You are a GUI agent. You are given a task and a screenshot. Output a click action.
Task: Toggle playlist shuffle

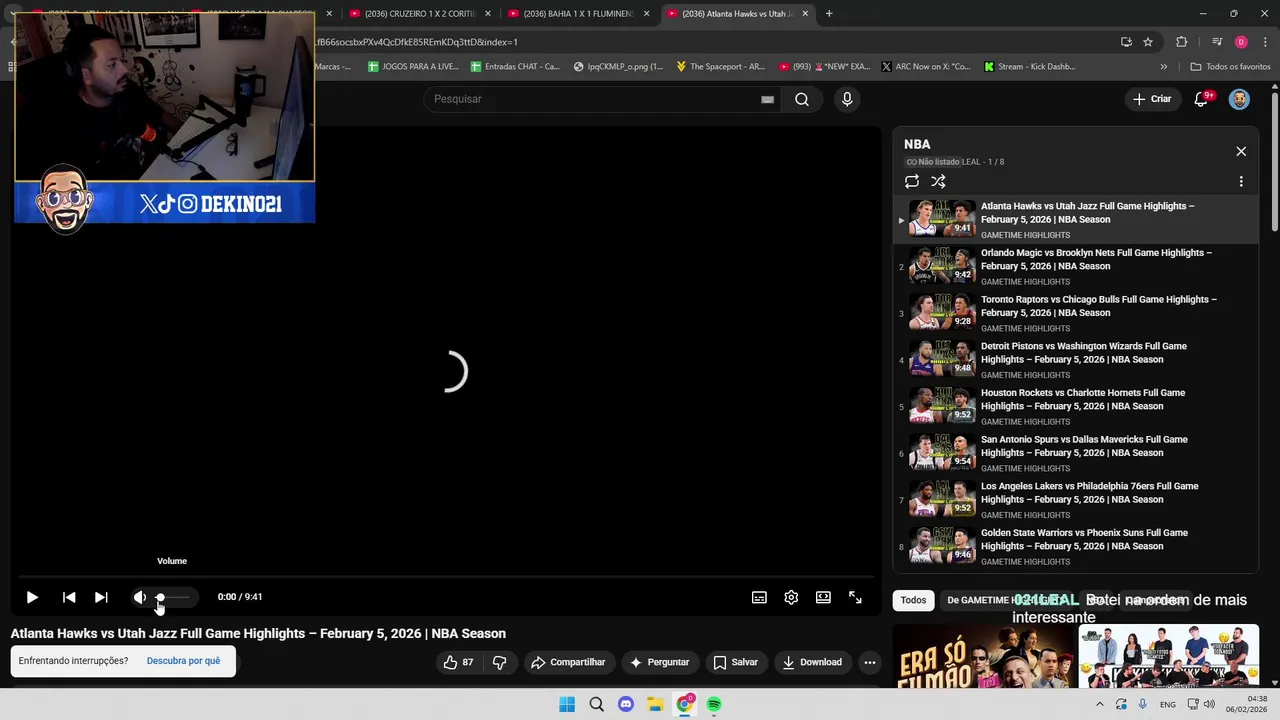(x=938, y=182)
